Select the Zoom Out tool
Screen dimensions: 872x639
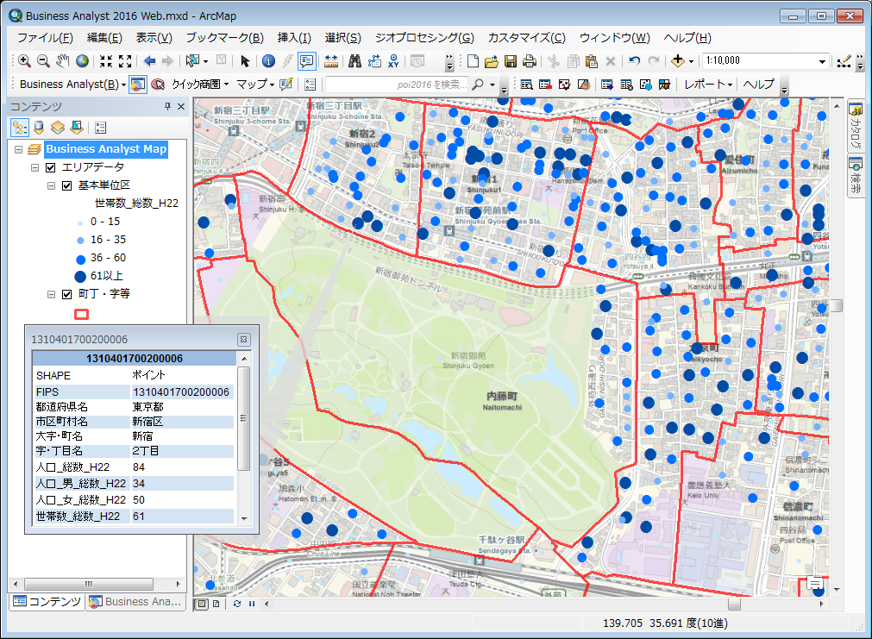coord(43,61)
